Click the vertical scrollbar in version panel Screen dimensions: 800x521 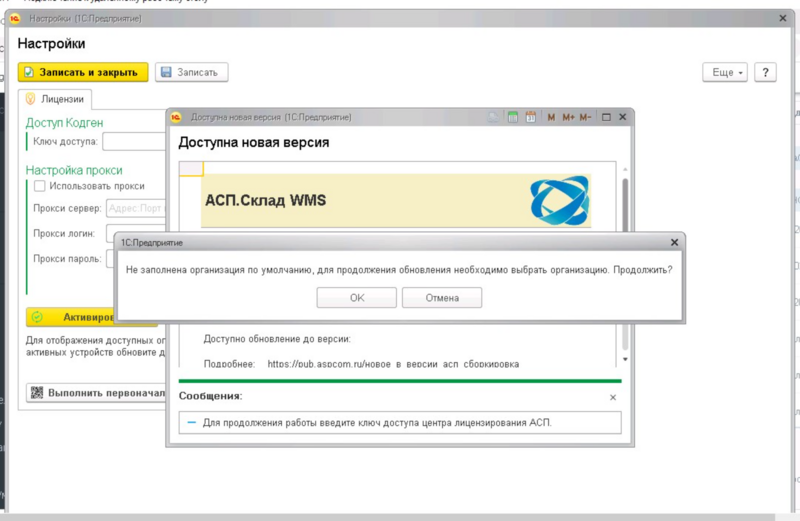[625, 264]
